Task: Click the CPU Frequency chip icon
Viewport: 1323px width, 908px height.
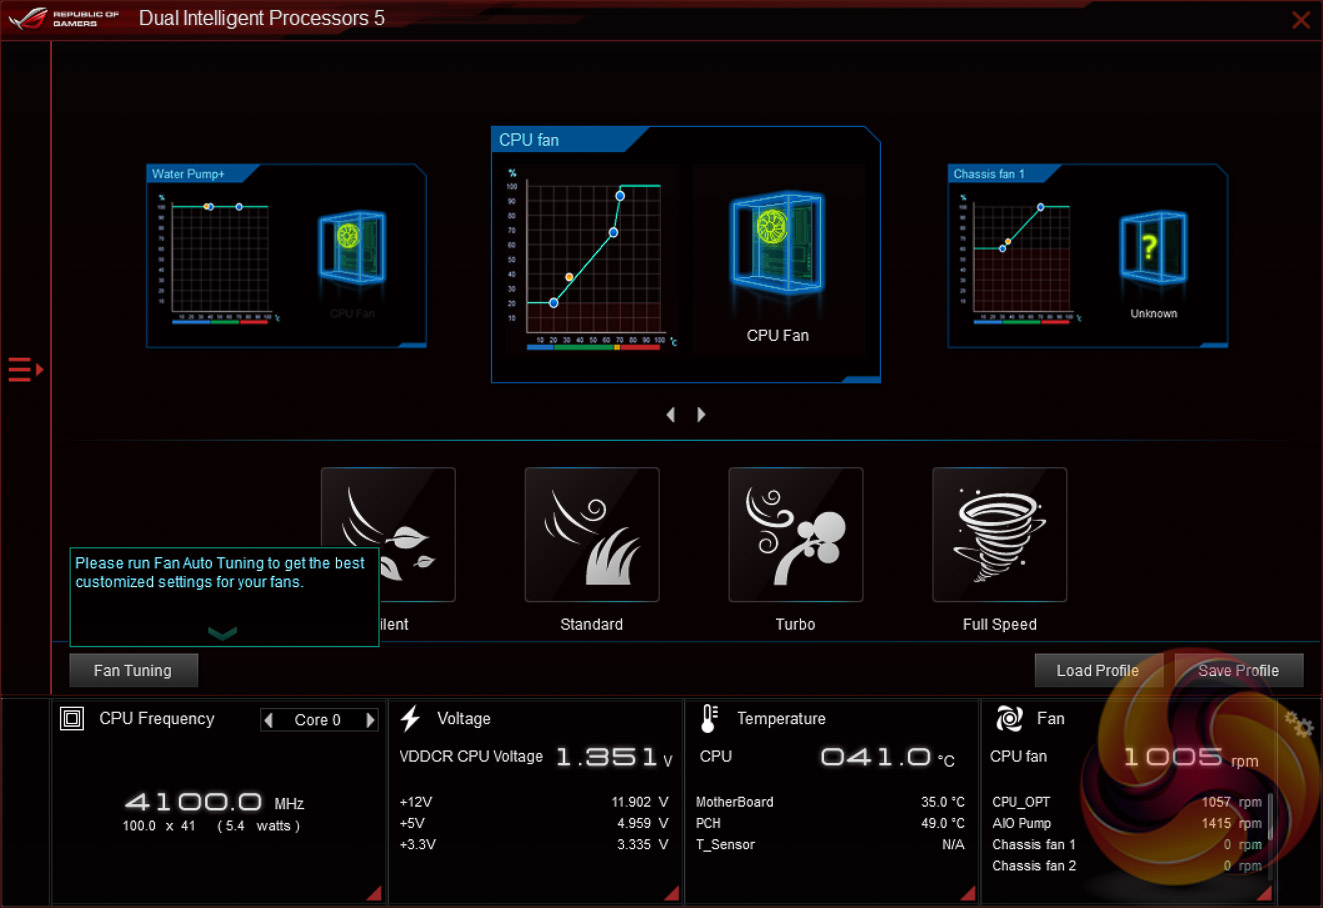Action: click(72, 718)
